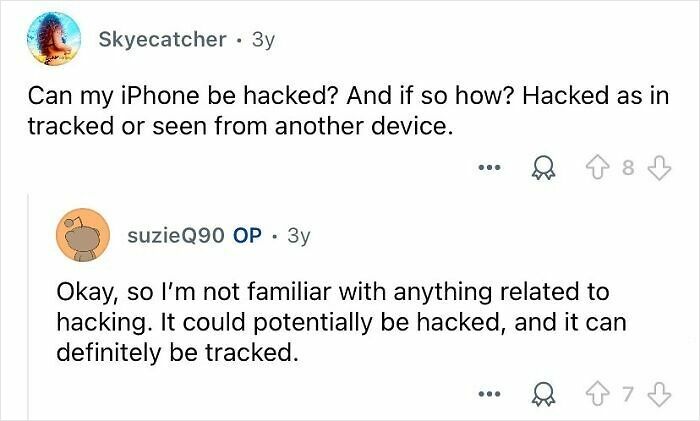Visit the suzieQ90 username link

(x=176, y=235)
